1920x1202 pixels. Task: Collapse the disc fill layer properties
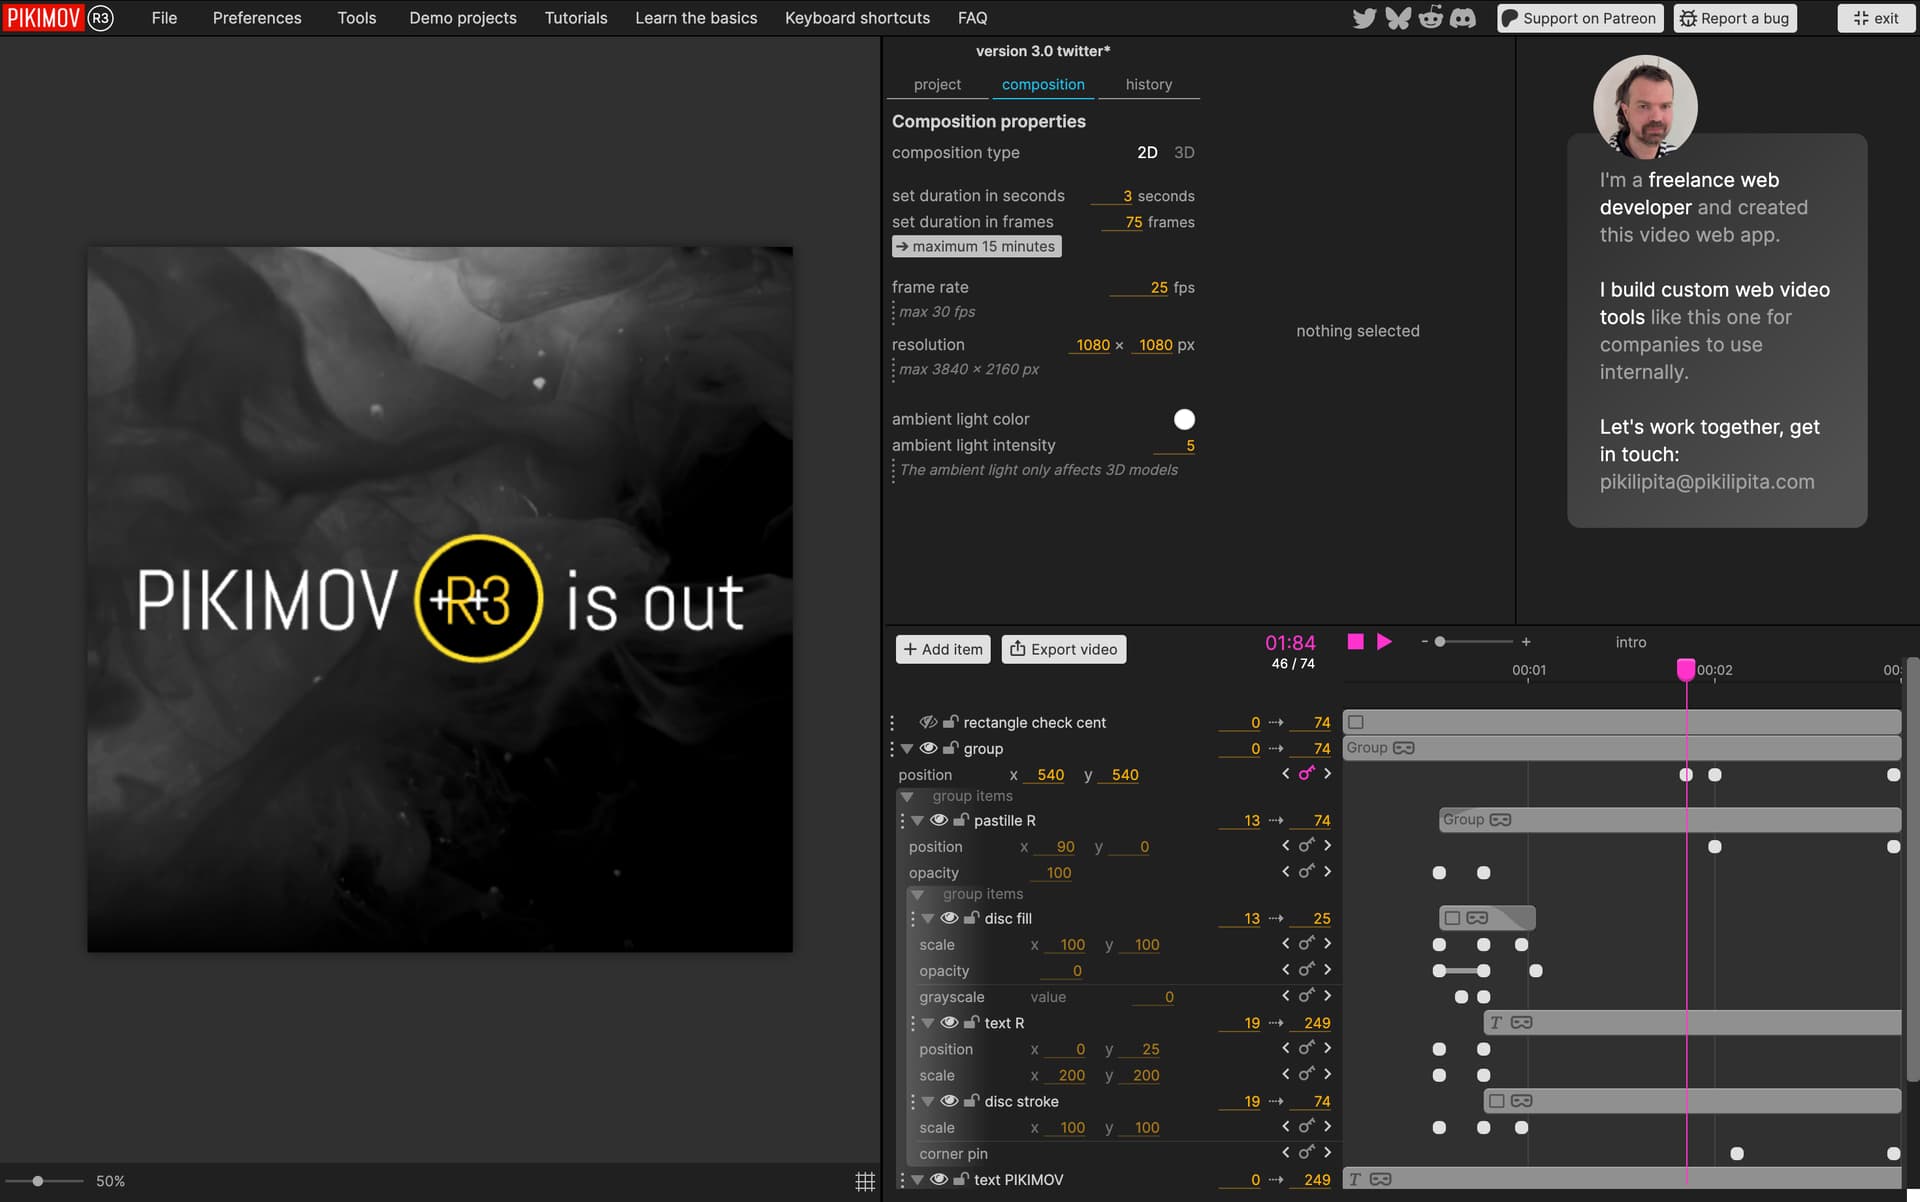click(x=928, y=918)
